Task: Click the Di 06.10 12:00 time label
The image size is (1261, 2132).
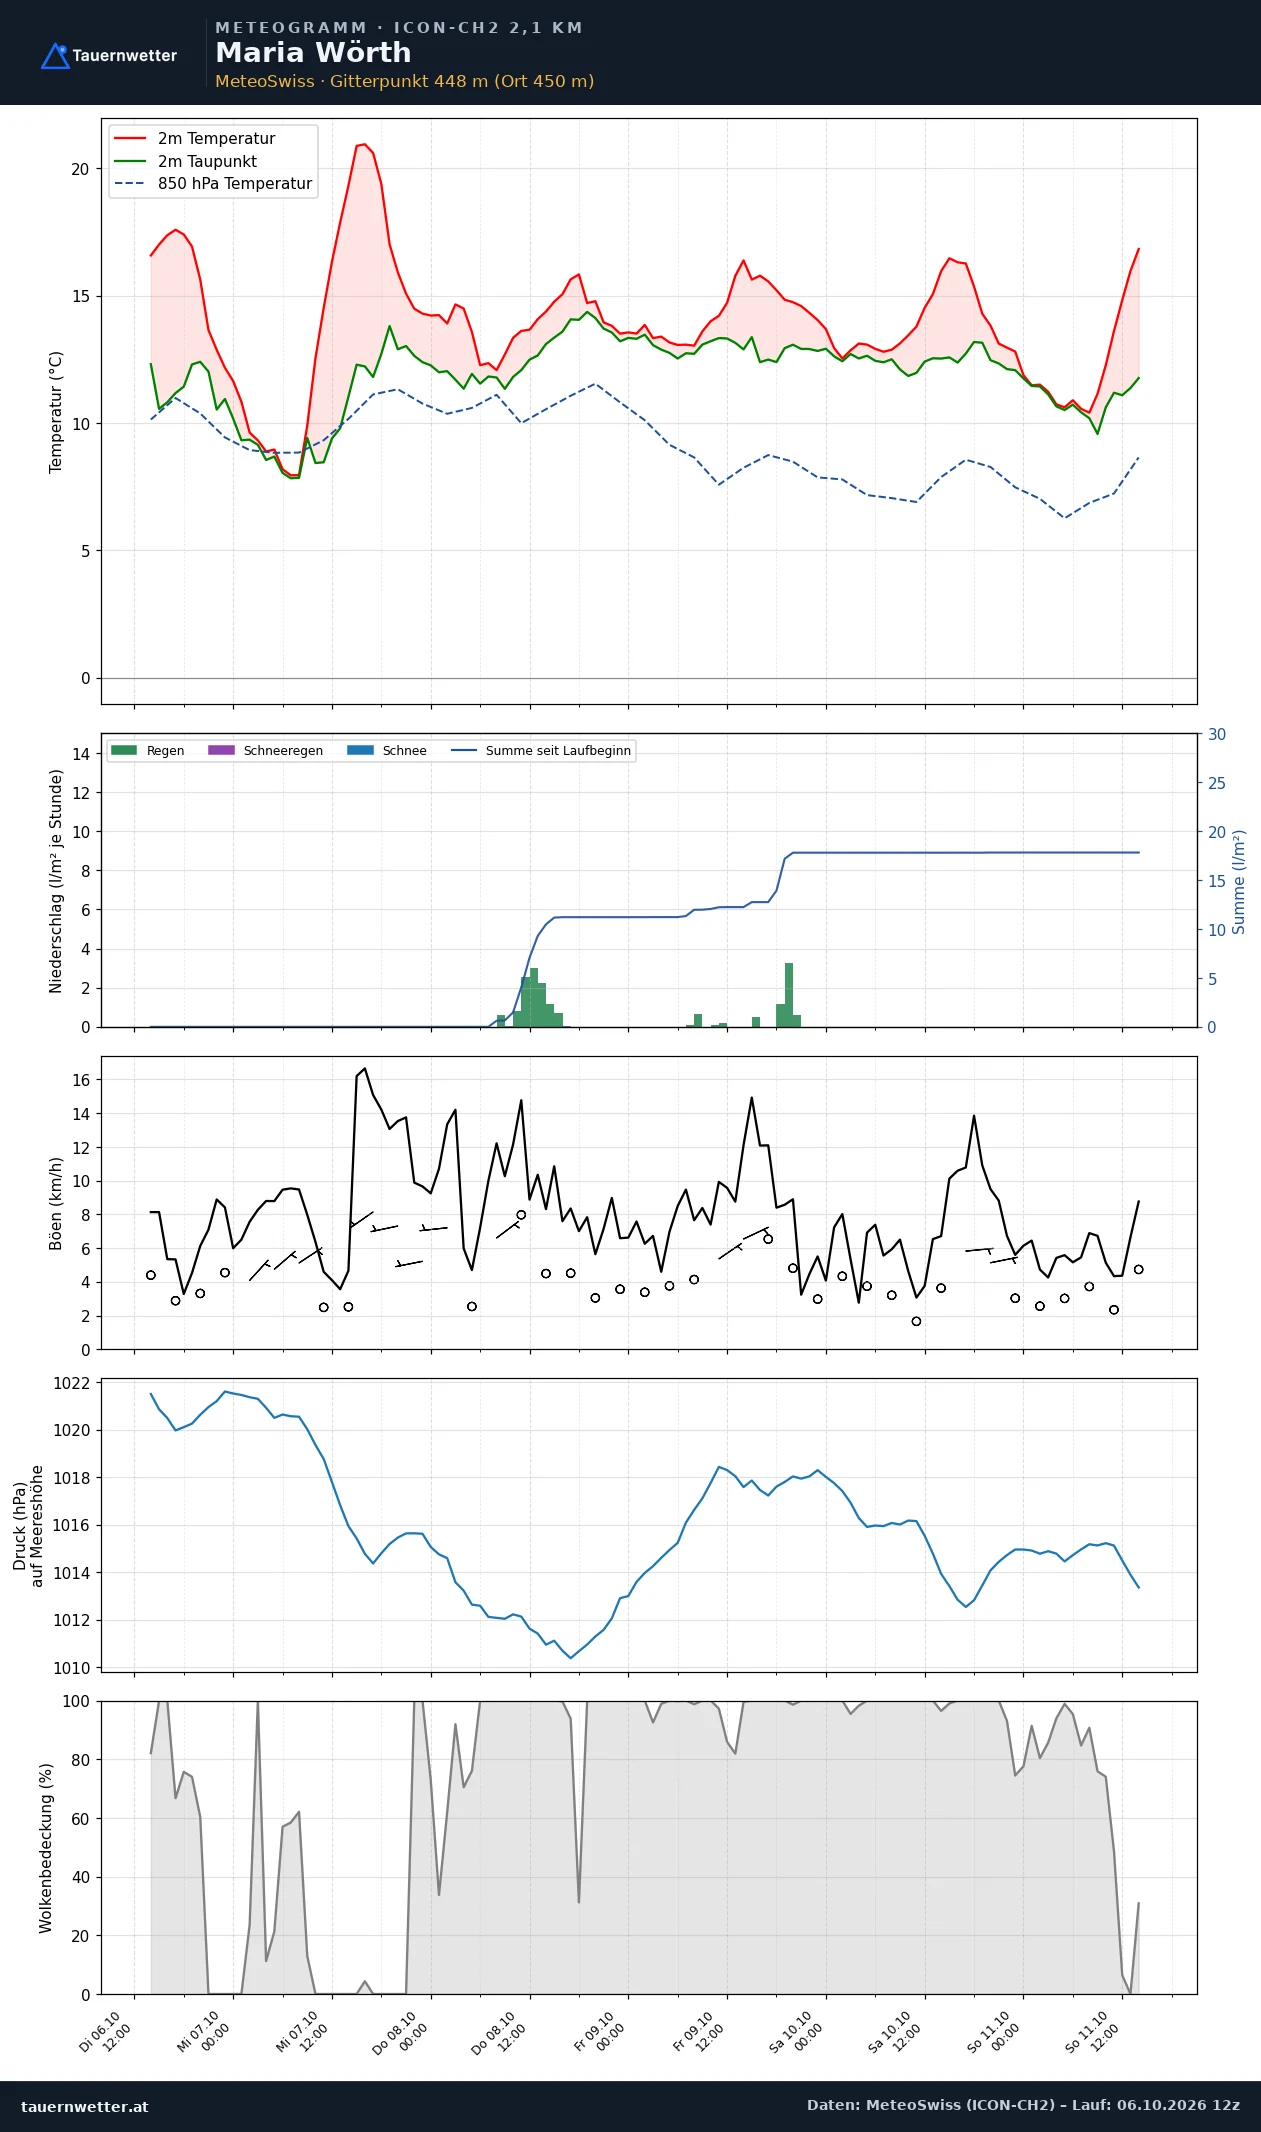Action: click(x=105, y=2032)
